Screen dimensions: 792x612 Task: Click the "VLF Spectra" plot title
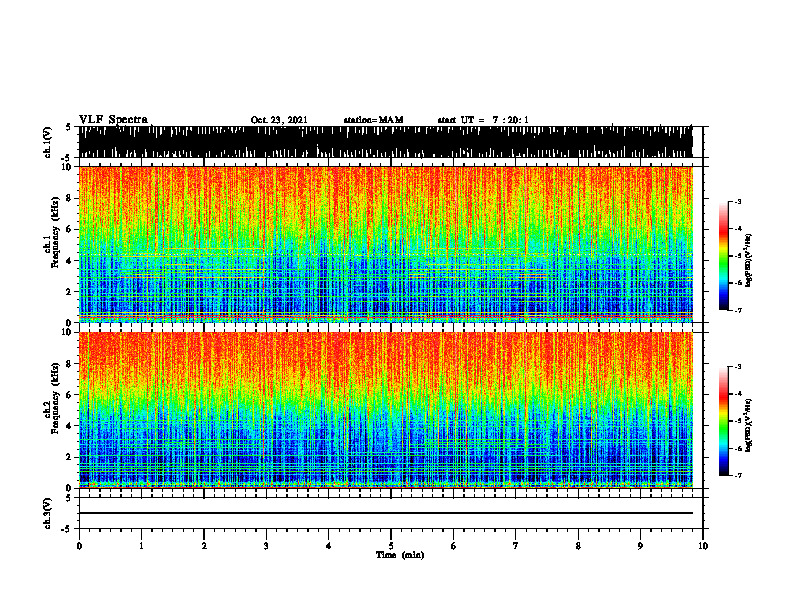pyautogui.click(x=113, y=119)
